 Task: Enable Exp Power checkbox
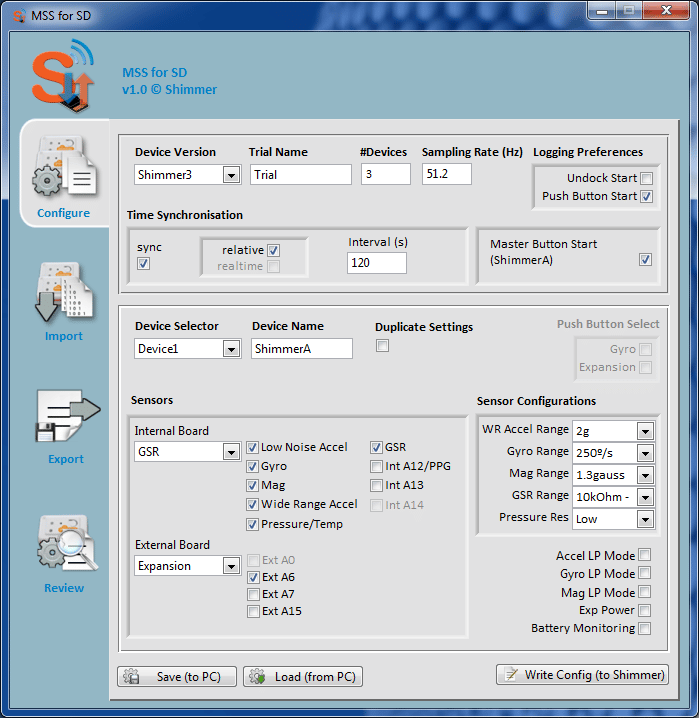coord(645,610)
